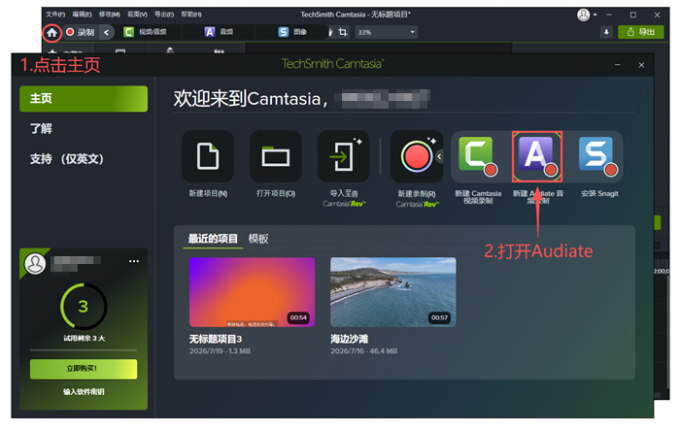Open the account avatar menu in the editor title bar

click(586, 15)
